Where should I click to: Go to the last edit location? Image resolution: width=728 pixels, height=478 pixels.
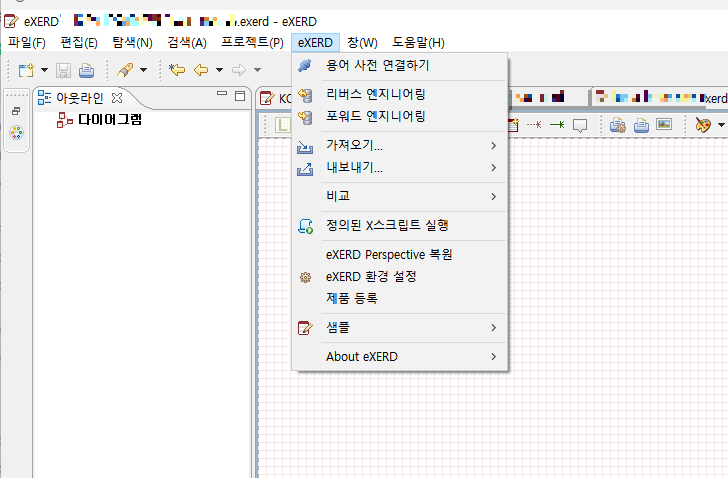177,70
